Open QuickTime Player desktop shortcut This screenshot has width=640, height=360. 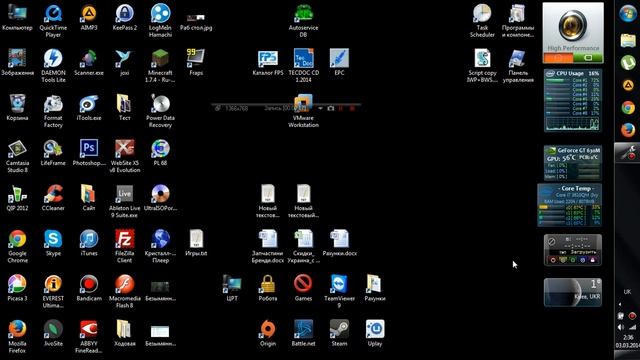point(53,20)
